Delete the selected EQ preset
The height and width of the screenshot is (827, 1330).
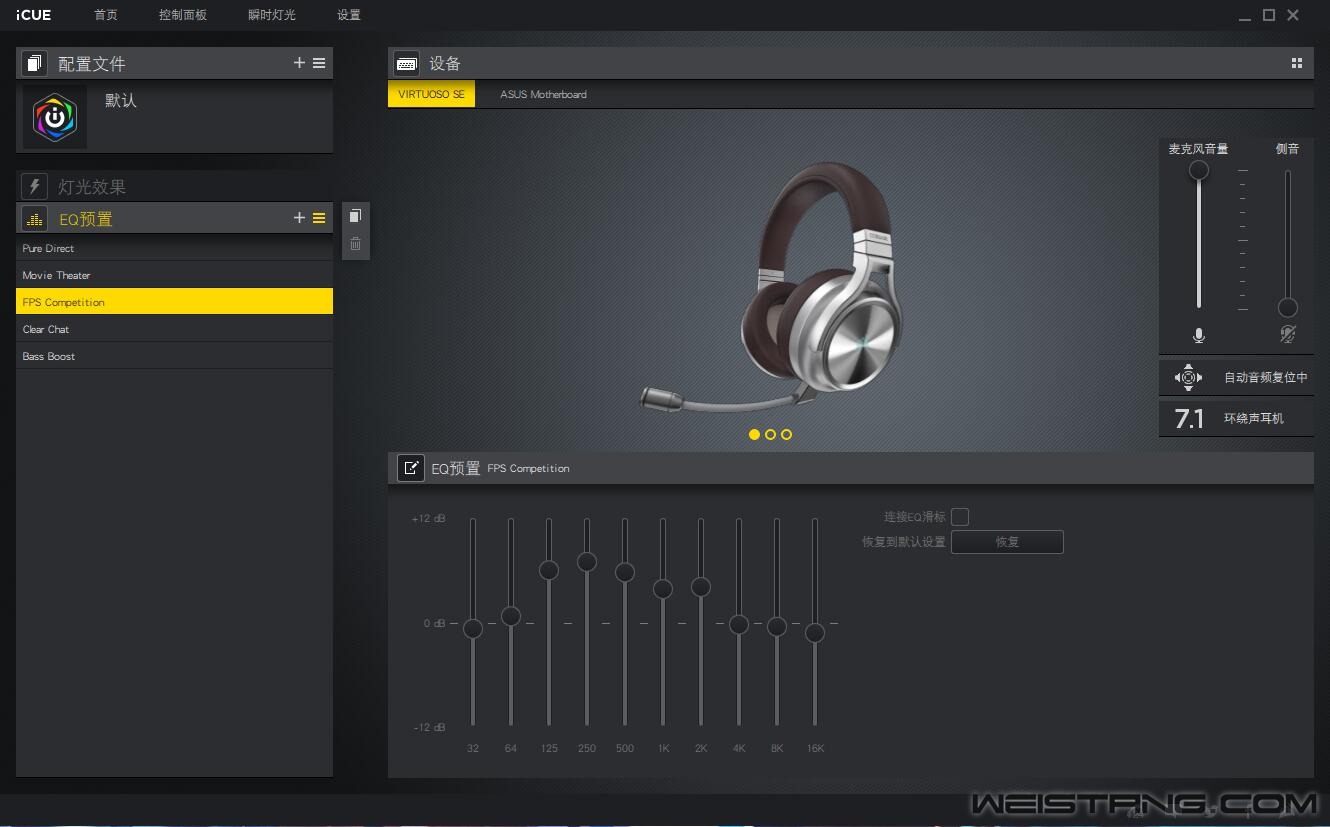355,243
